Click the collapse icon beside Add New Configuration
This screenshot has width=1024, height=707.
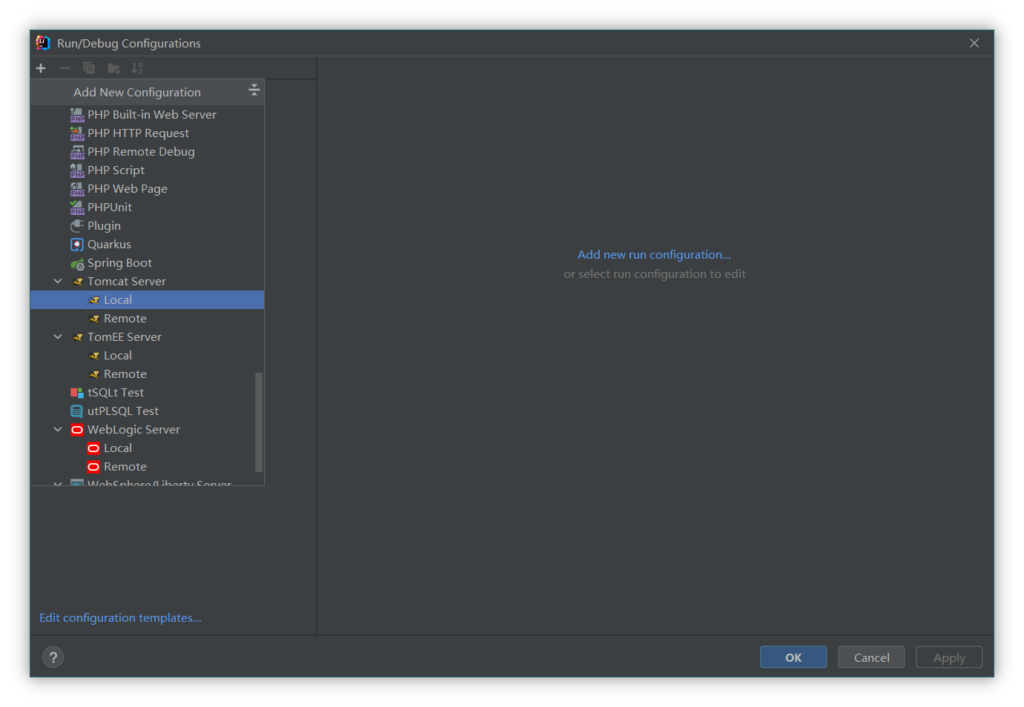pos(254,90)
